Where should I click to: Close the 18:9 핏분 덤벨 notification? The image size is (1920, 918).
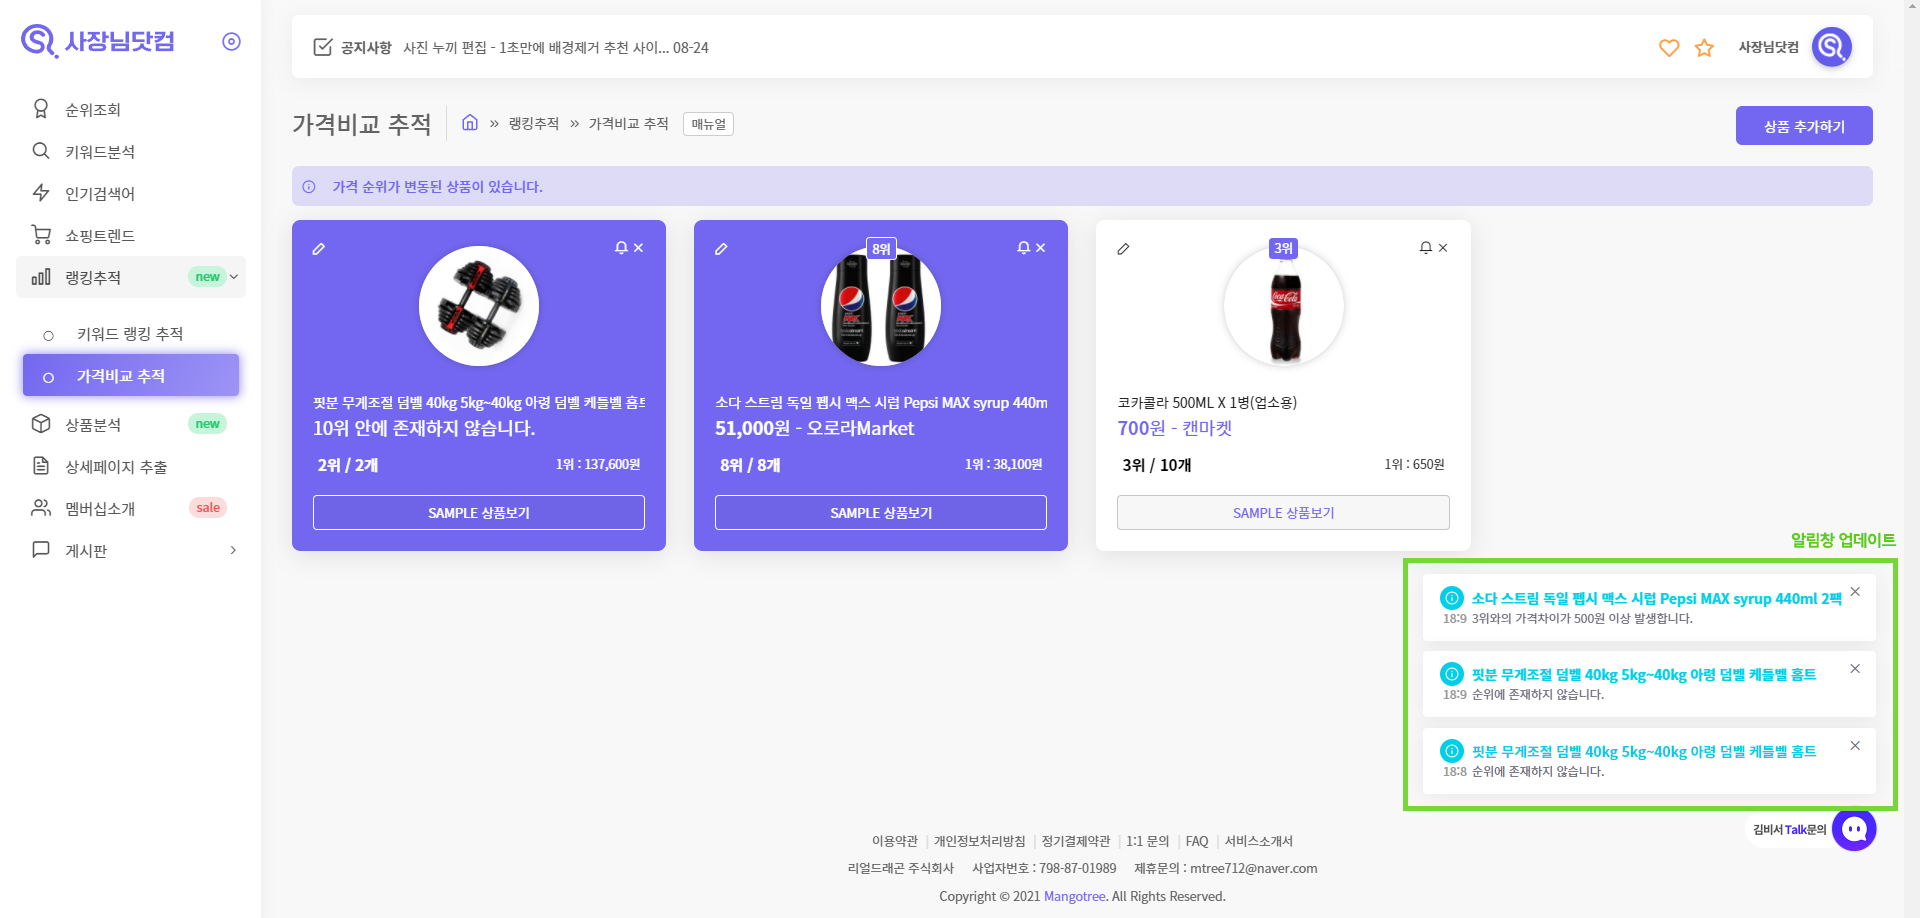click(1855, 668)
